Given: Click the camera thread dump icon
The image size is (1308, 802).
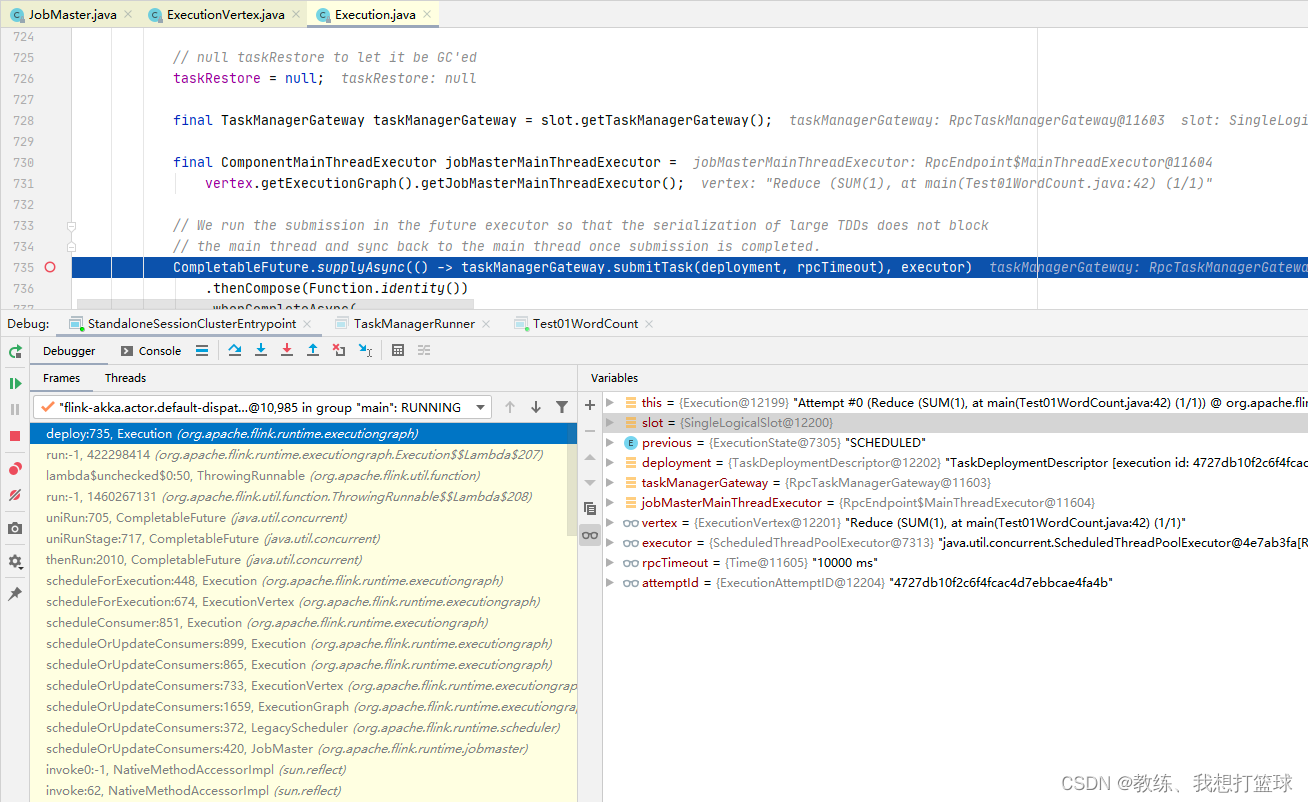Looking at the screenshot, I should 15,528.
